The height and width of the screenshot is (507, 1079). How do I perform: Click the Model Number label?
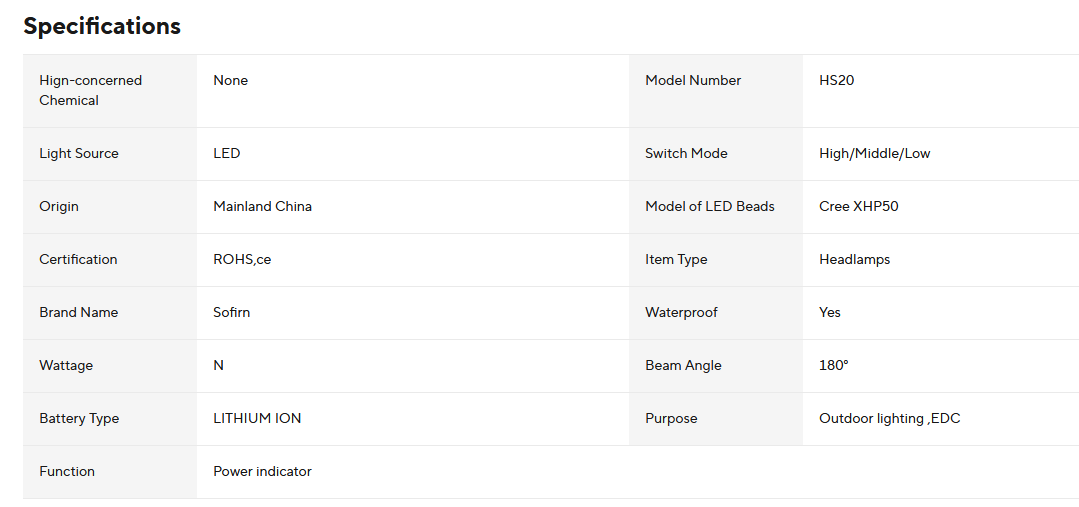pyautogui.click(x=693, y=80)
